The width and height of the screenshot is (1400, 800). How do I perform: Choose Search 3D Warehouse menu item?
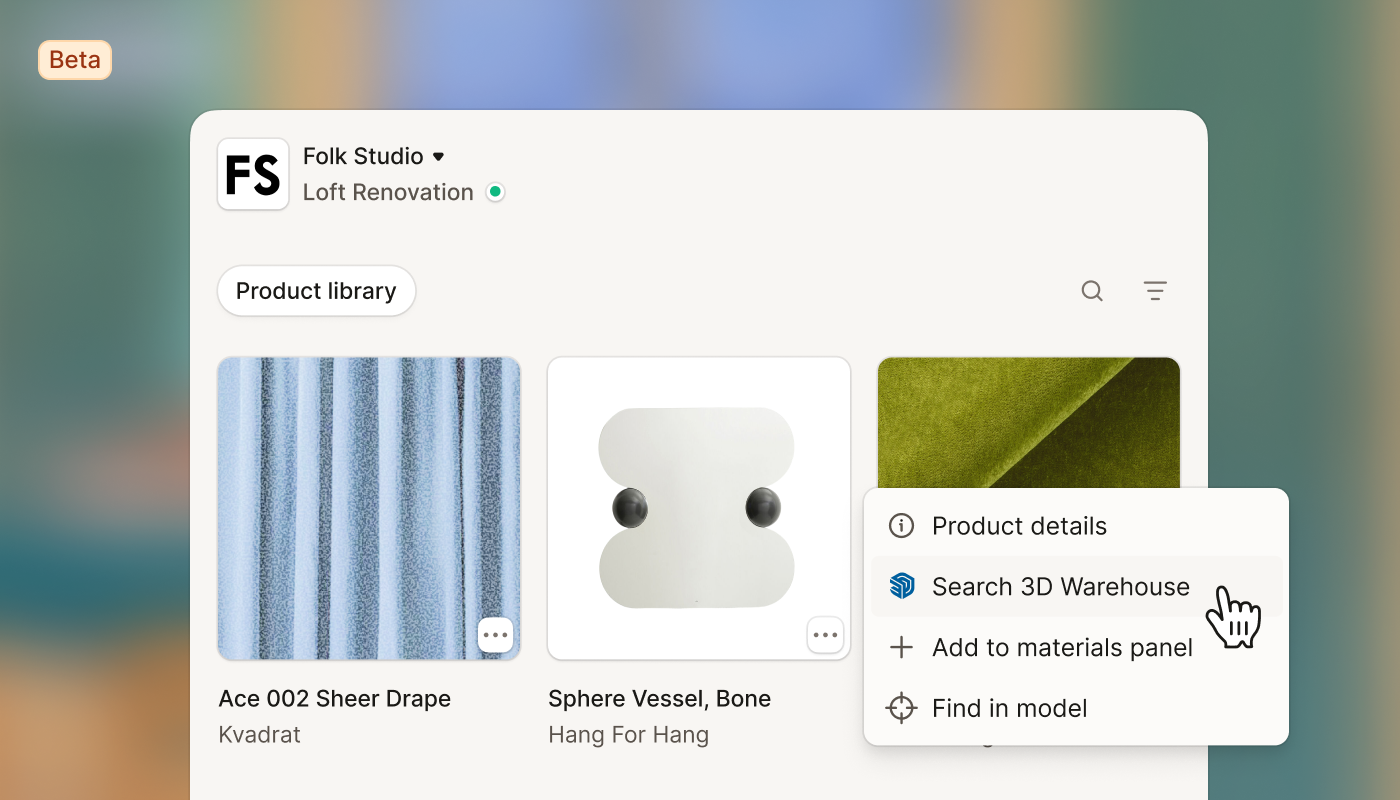point(1076,586)
